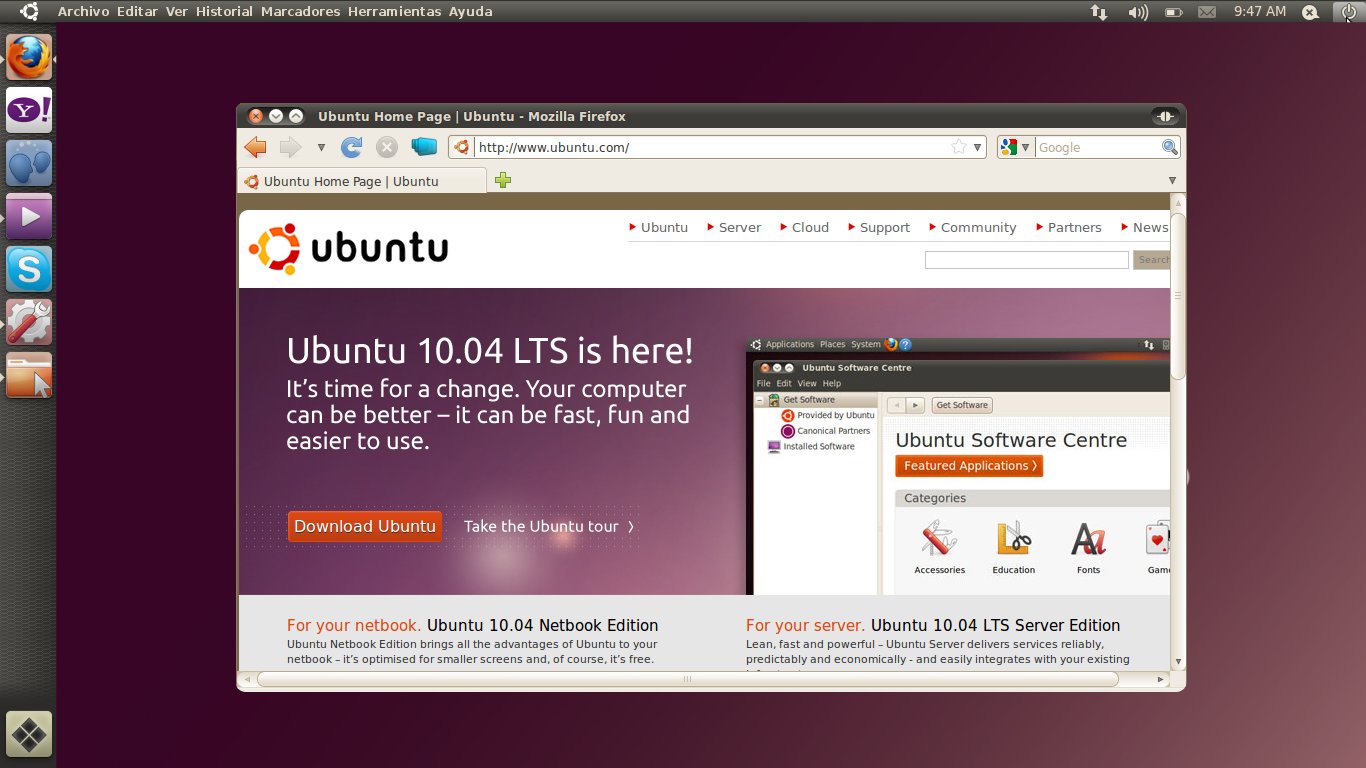Open the chat status bubble with X
The height and width of the screenshot is (768, 1366).
[1311, 12]
